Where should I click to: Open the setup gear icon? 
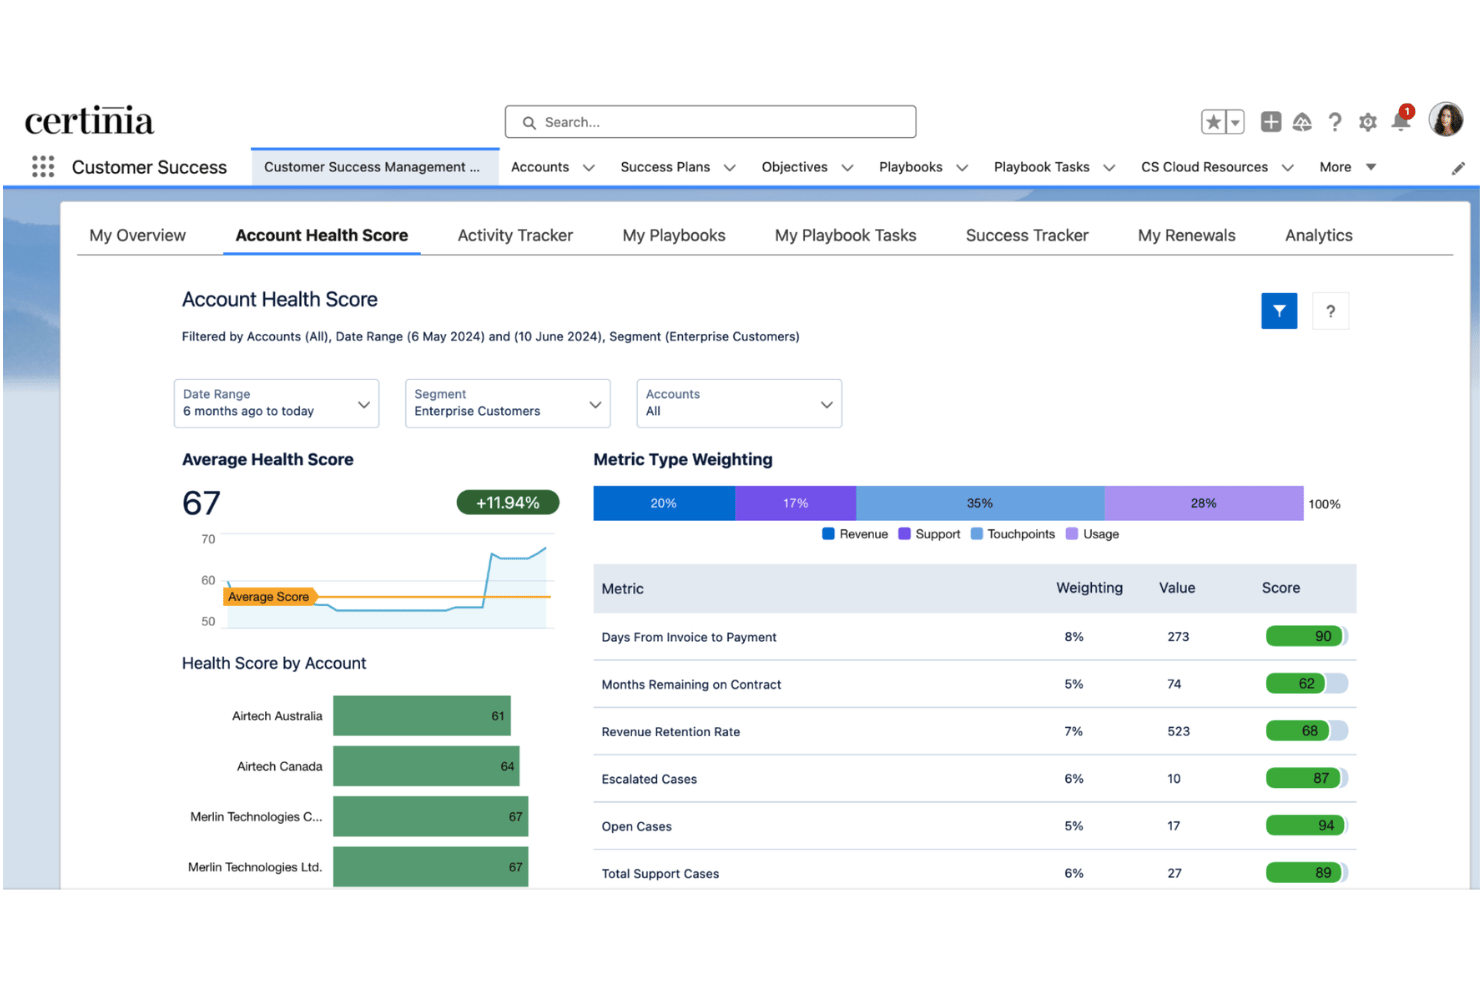(1368, 122)
